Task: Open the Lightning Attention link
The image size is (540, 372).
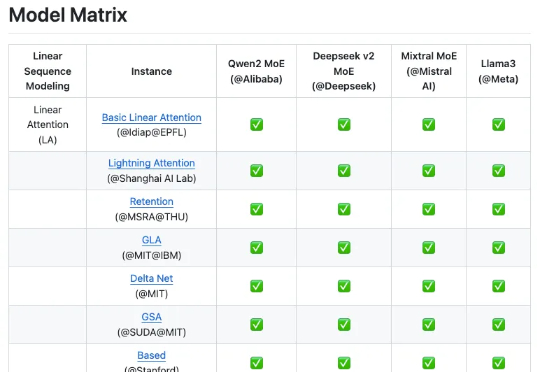Action: pyautogui.click(x=152, y=163)
